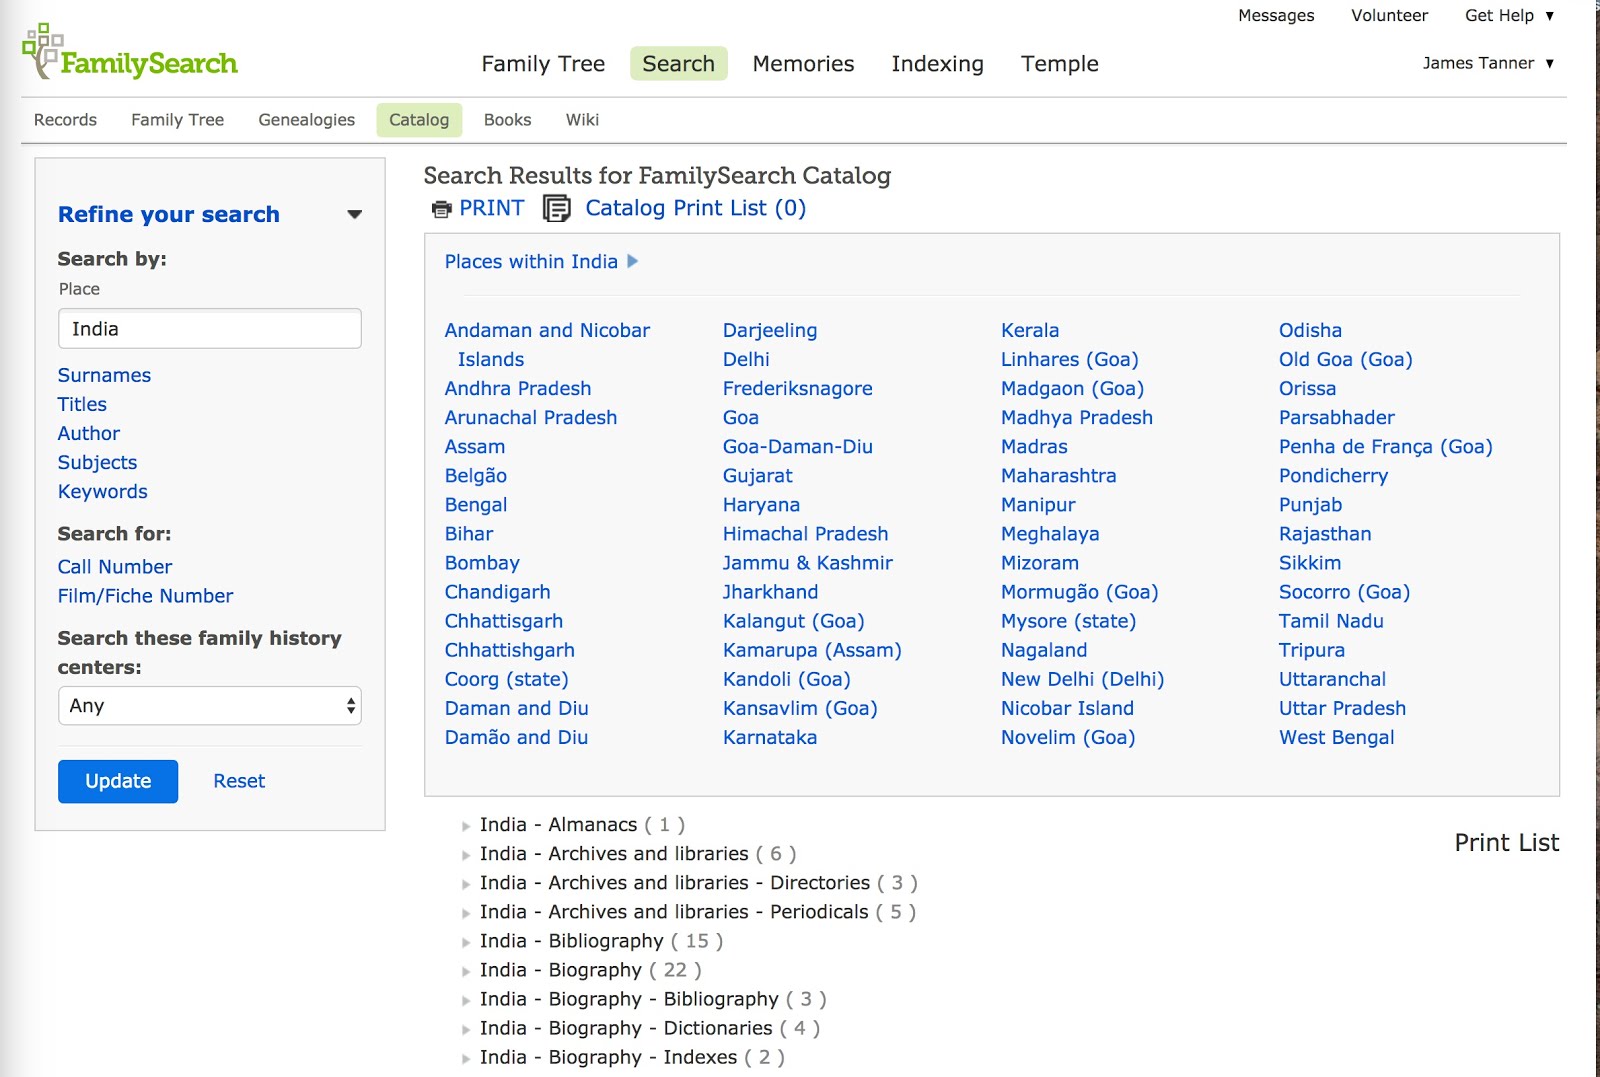
Task: Open the Maharashtra place link
Action: pyautogui.click(x=1059, y=475)
